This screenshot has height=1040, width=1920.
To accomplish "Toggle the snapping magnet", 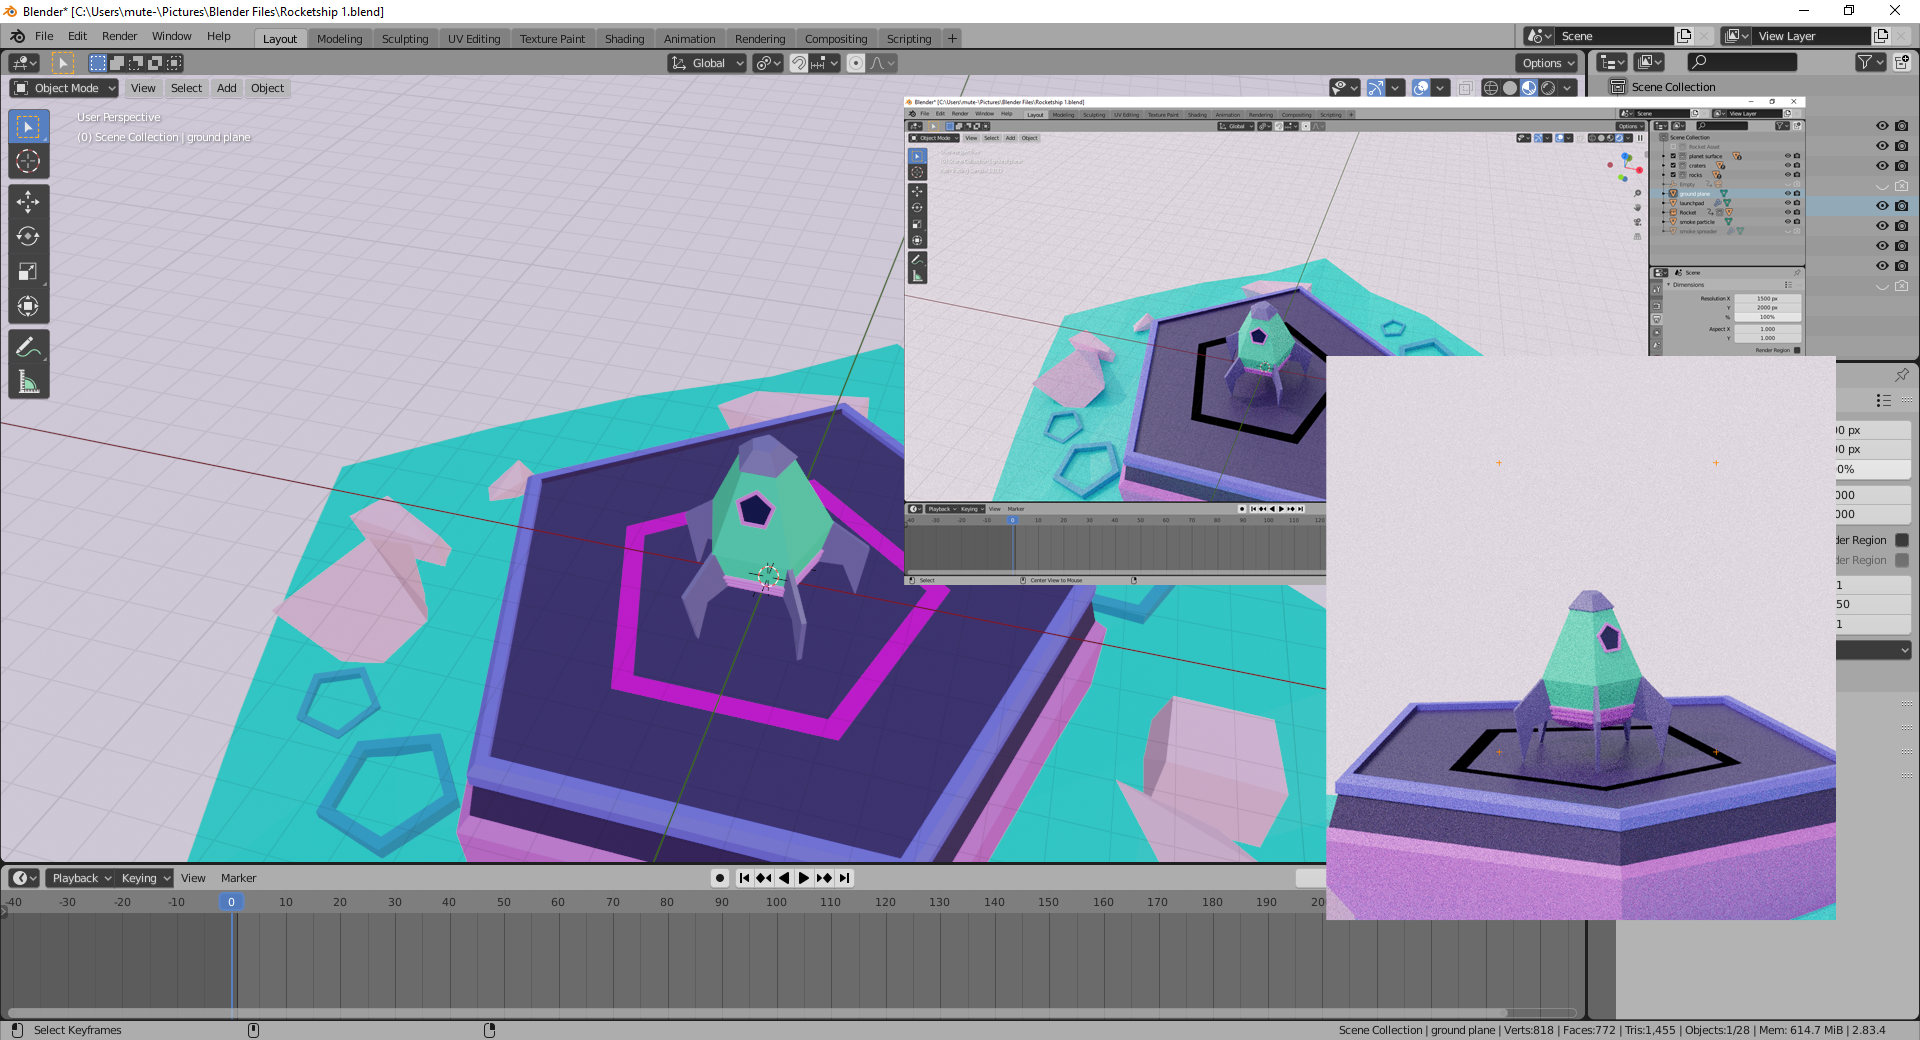I will click(x=799, y=63).
